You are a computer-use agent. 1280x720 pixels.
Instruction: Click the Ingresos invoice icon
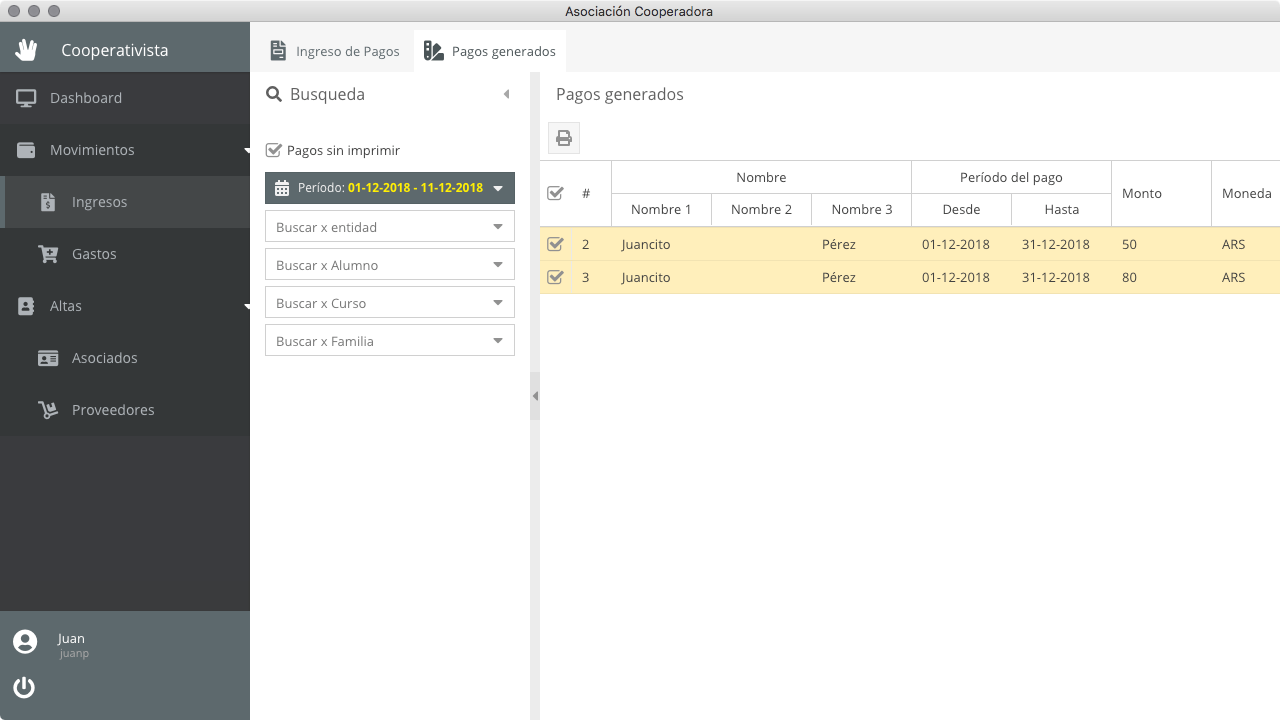(48, 202)
